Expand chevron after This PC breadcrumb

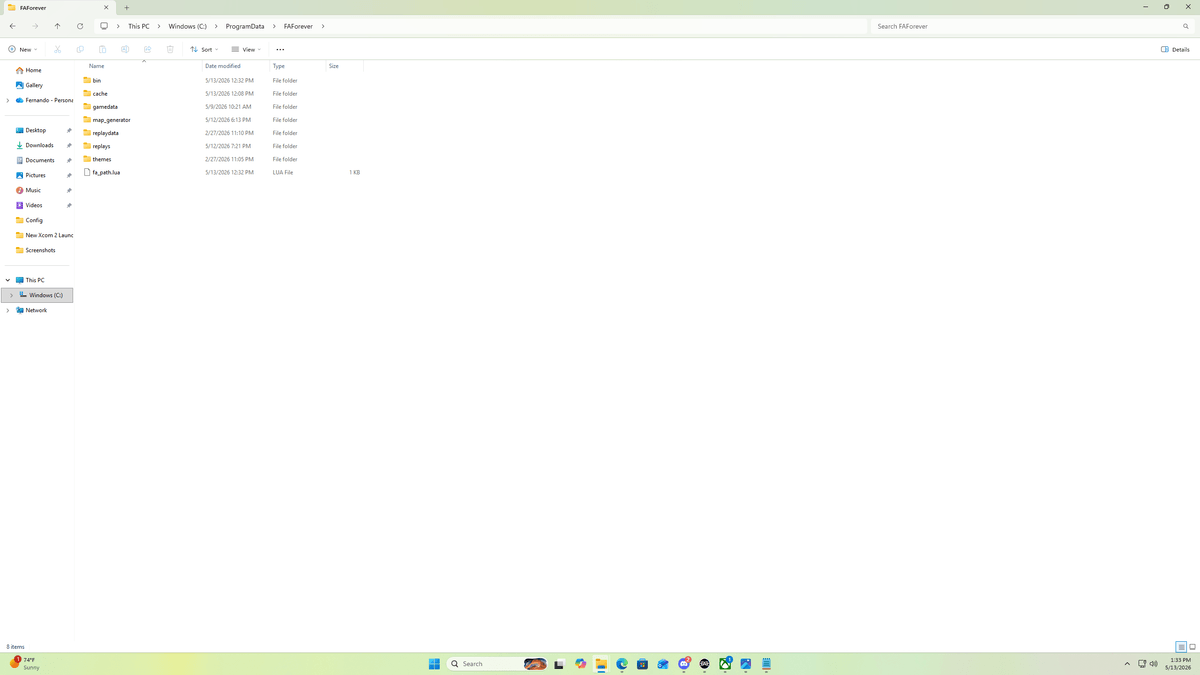coord(158,26)
